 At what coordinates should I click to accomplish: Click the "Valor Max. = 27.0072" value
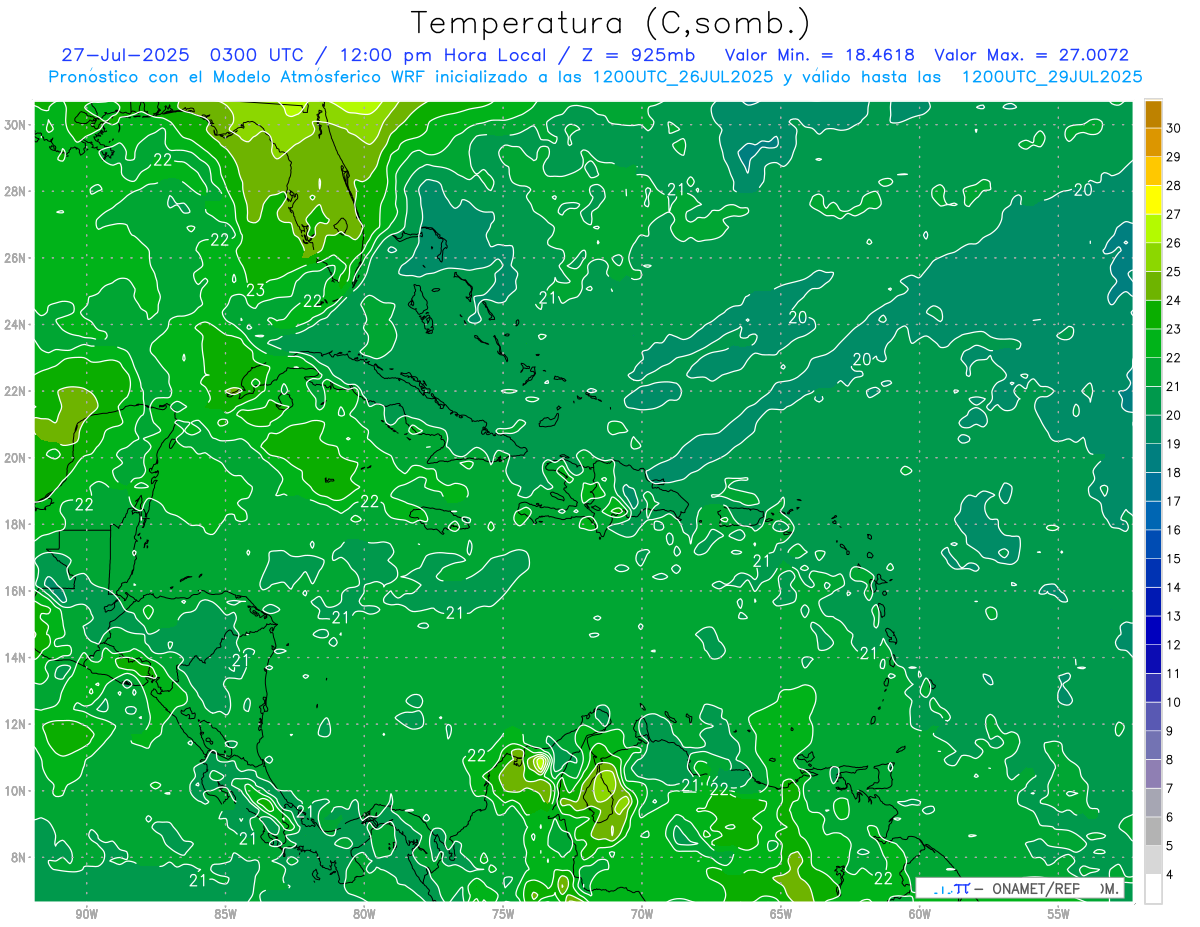(1031, 55)
